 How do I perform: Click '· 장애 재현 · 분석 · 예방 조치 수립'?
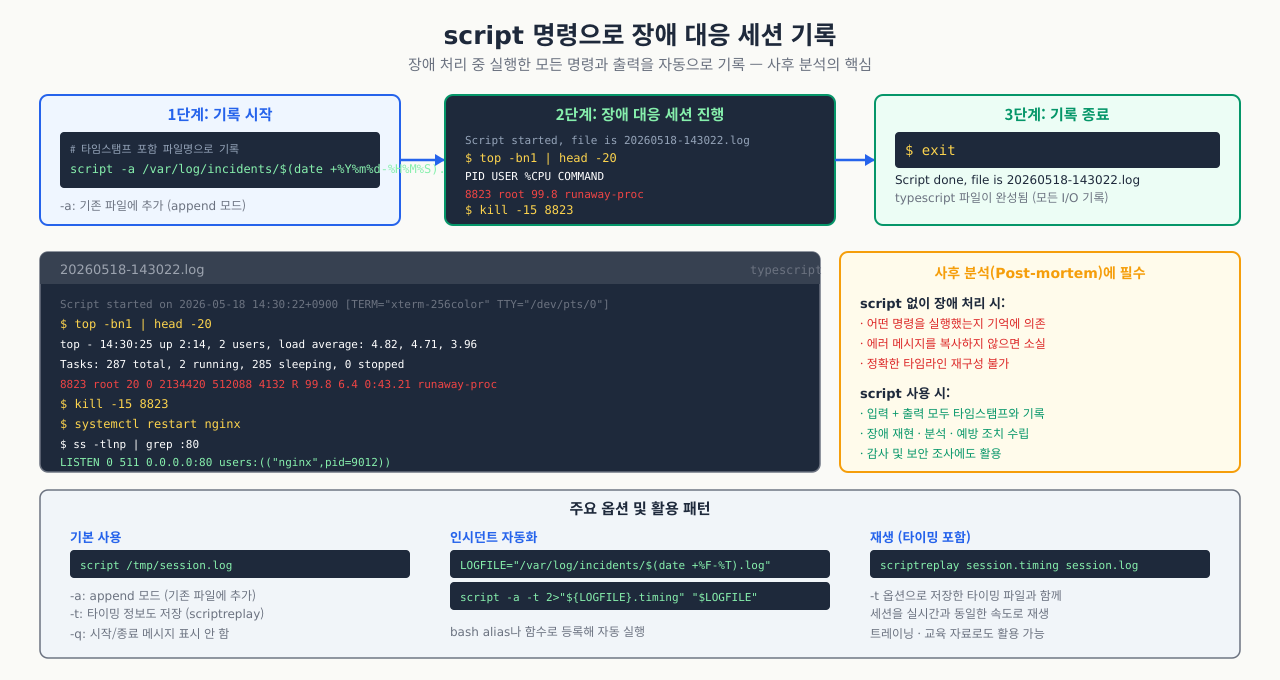[x=944, y=433]
